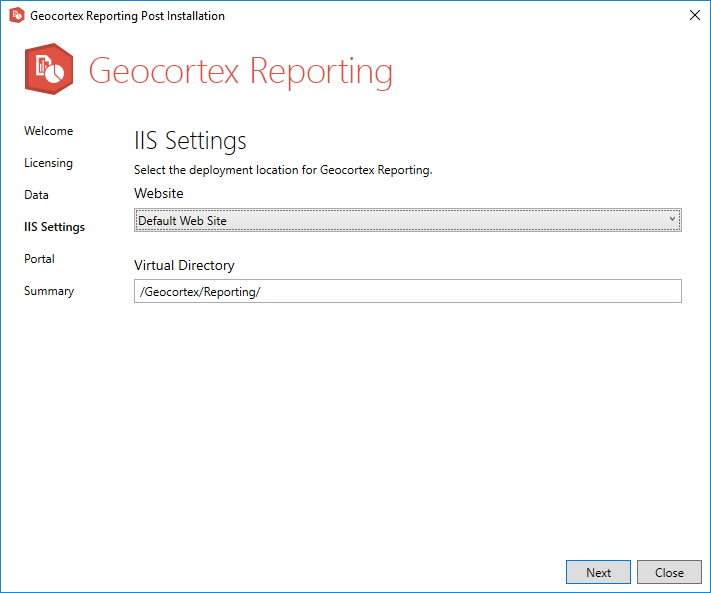Screen dimensions: 711x593
Task: Go to the Licensing step
Action: tap(49, 163)
